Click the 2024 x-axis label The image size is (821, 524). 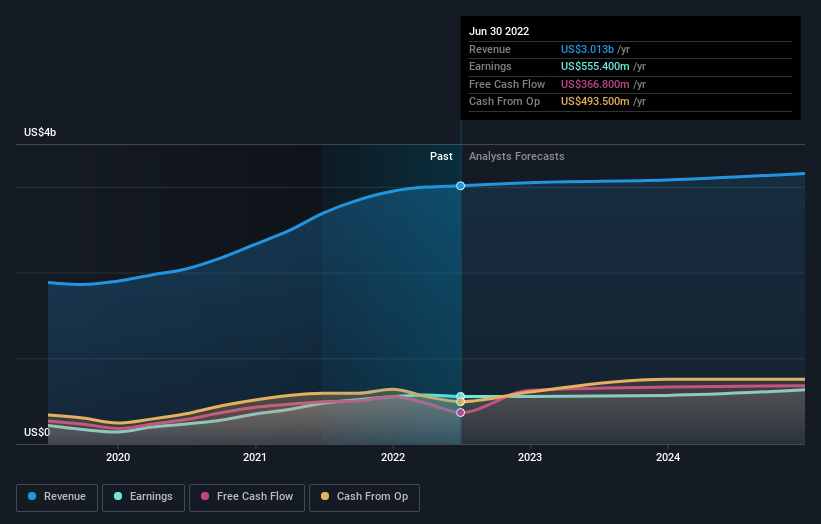[x=668, y=457]
